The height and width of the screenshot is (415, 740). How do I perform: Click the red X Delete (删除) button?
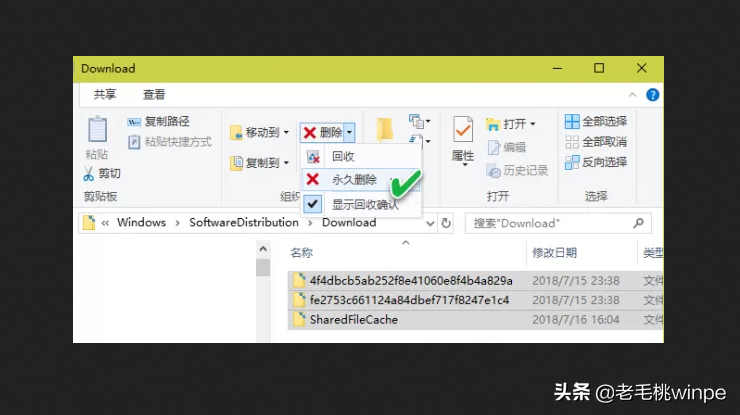(322, 132)
